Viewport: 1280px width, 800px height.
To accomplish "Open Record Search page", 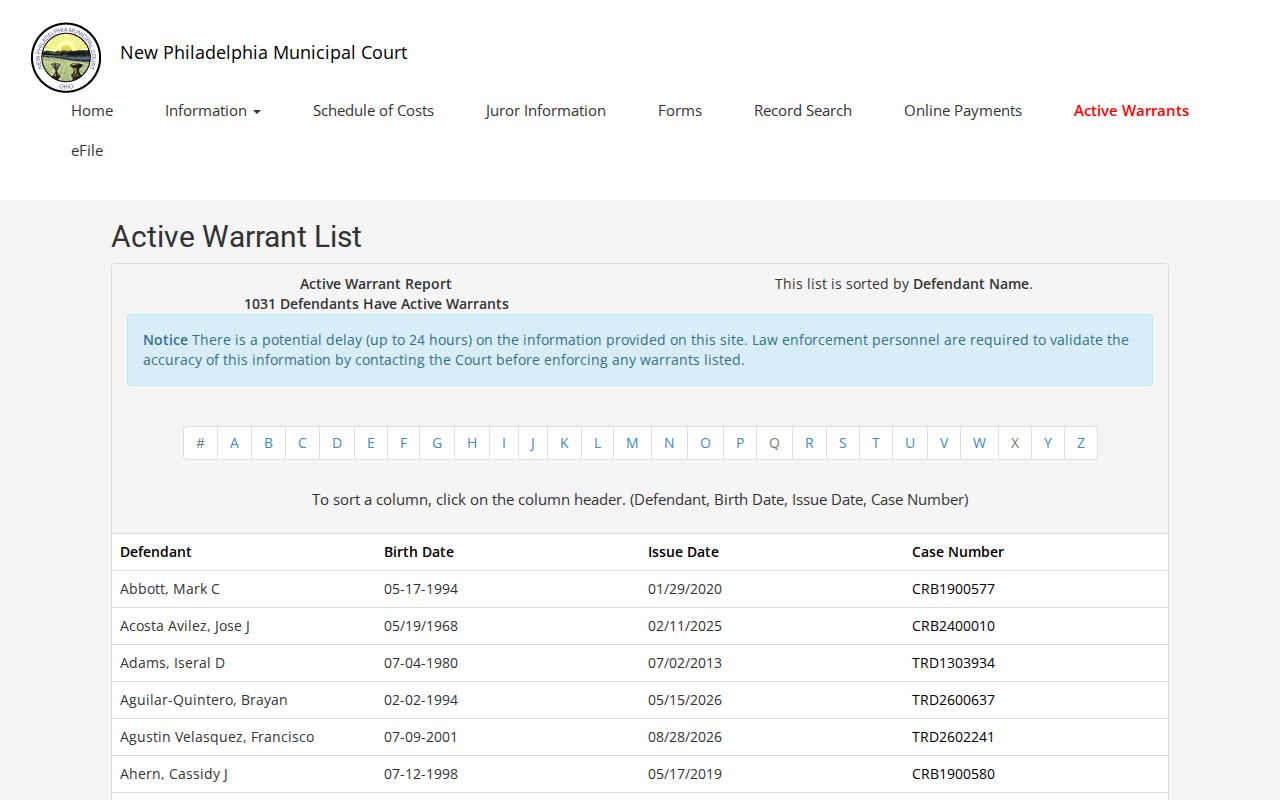I will [x=803, y=111].
